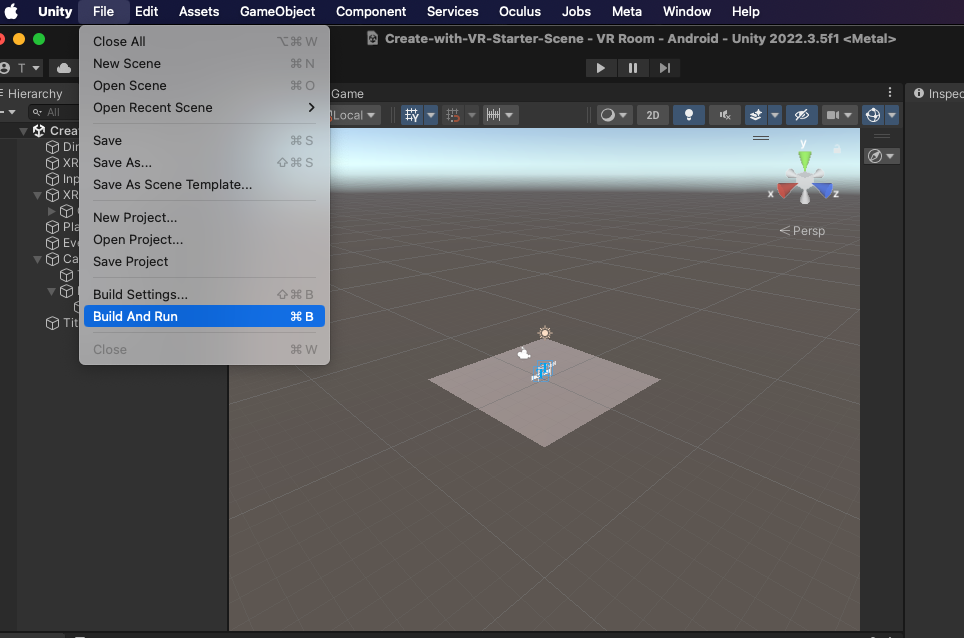This screenshot has width=964, height=638.
Task: Expand Open Recent Scene submenu
Action: pyautogui.click(x=204, y=108)
